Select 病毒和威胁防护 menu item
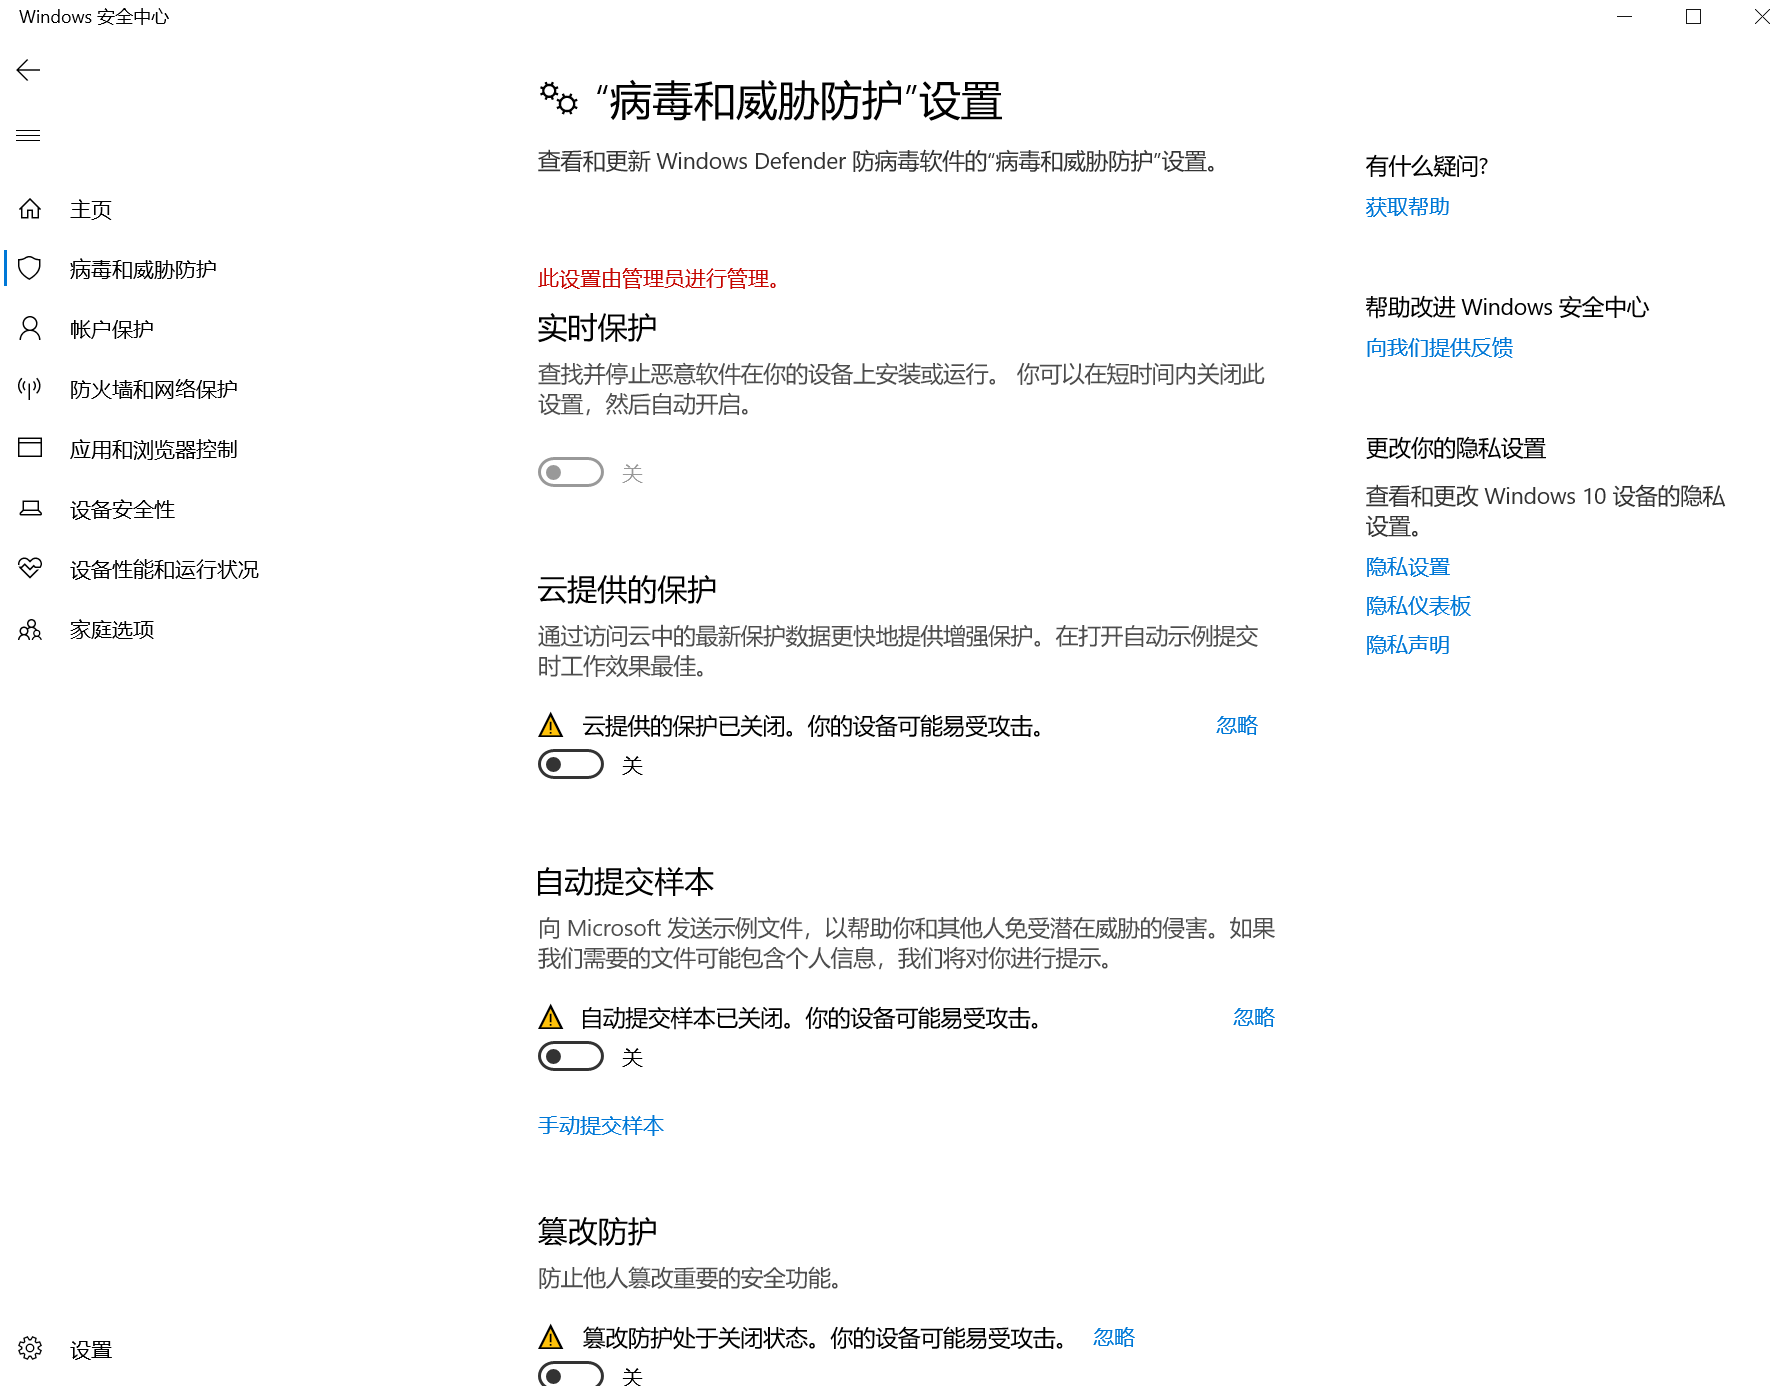1788x1386 pixels. [143, 269]
